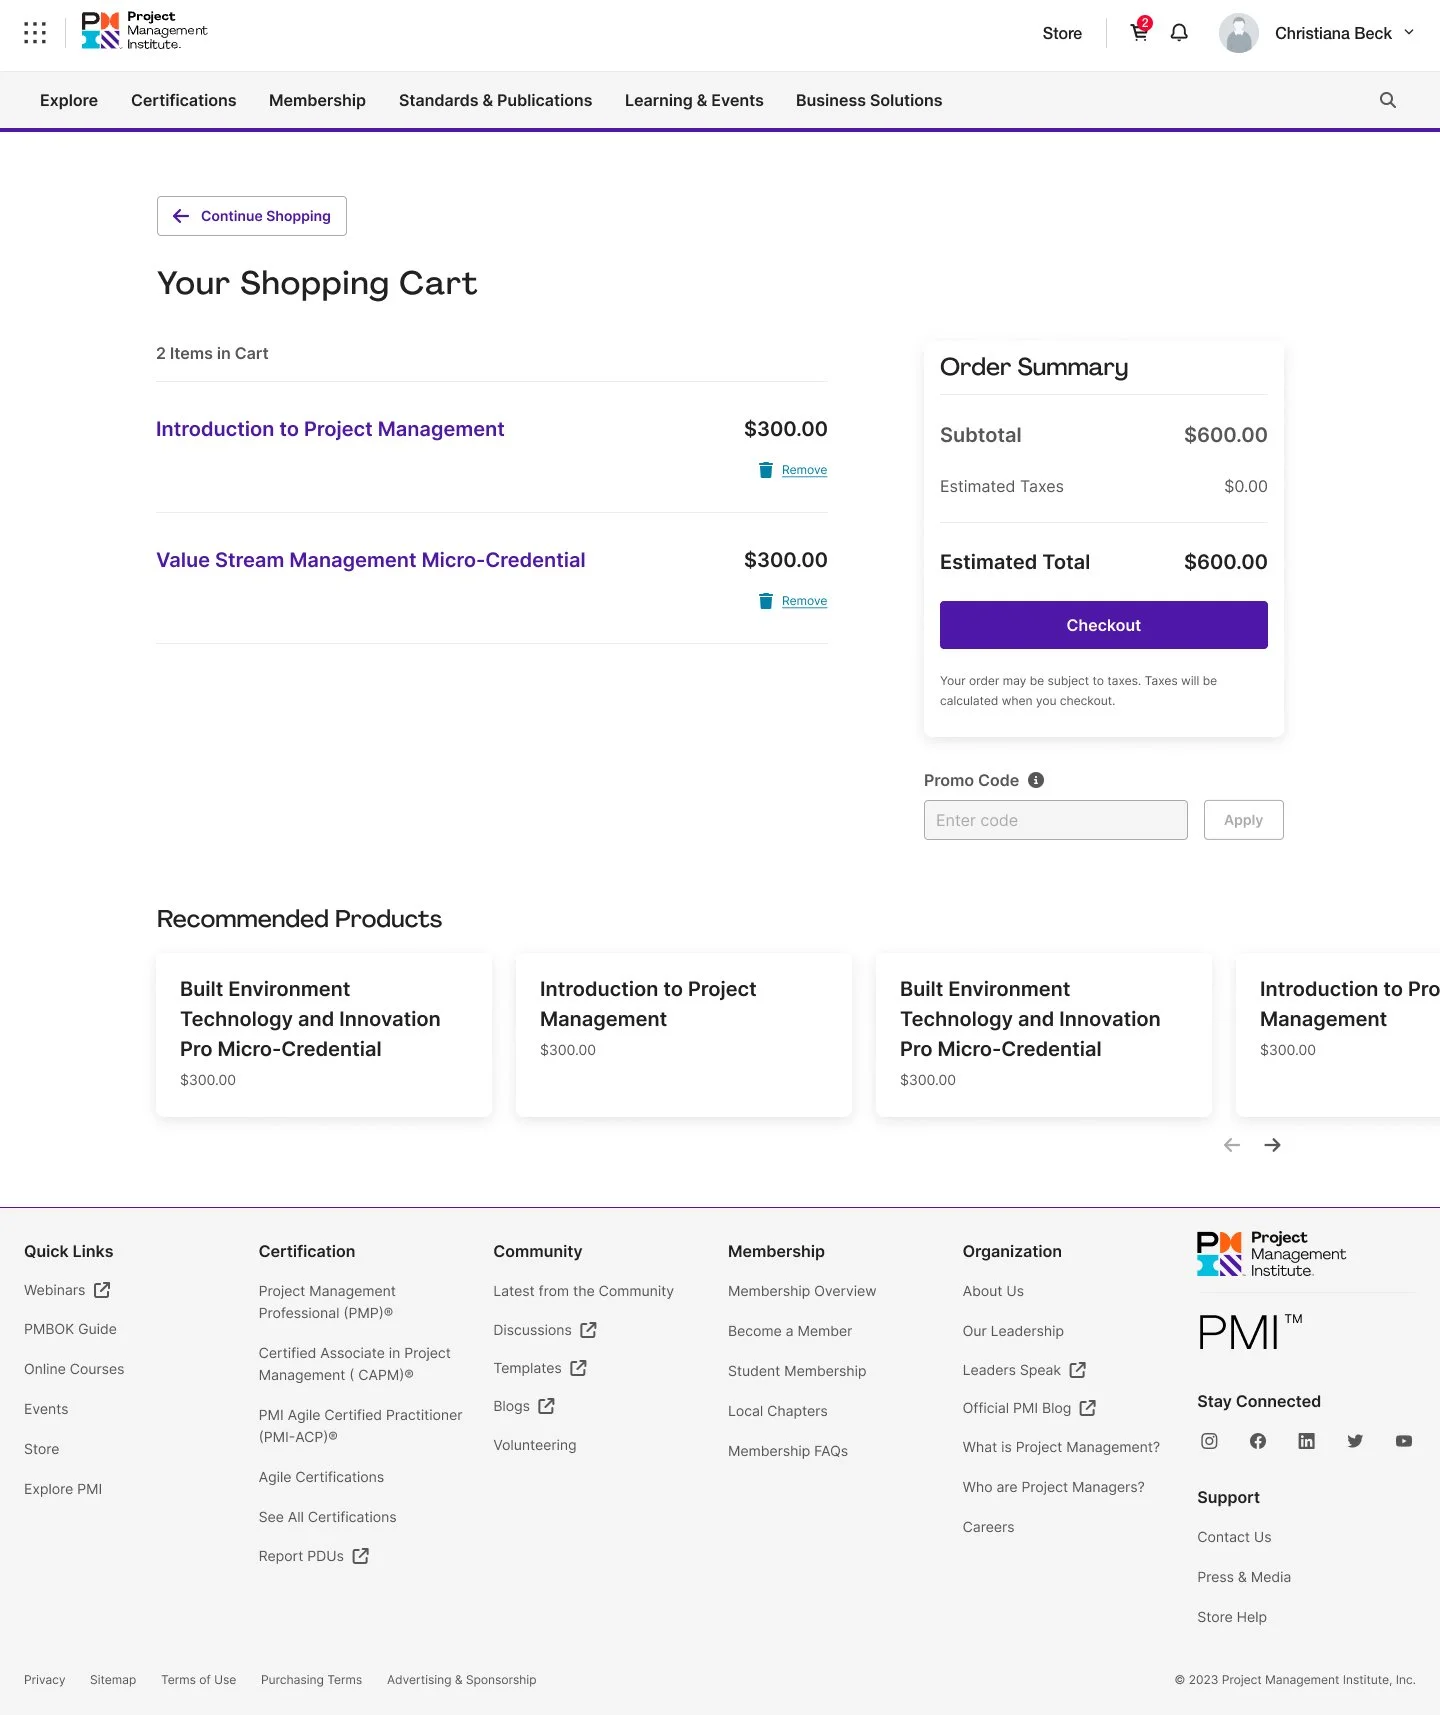Click the PMI logo in the header
Screen dimensions: 1440x1715
(x=144, y=31)
